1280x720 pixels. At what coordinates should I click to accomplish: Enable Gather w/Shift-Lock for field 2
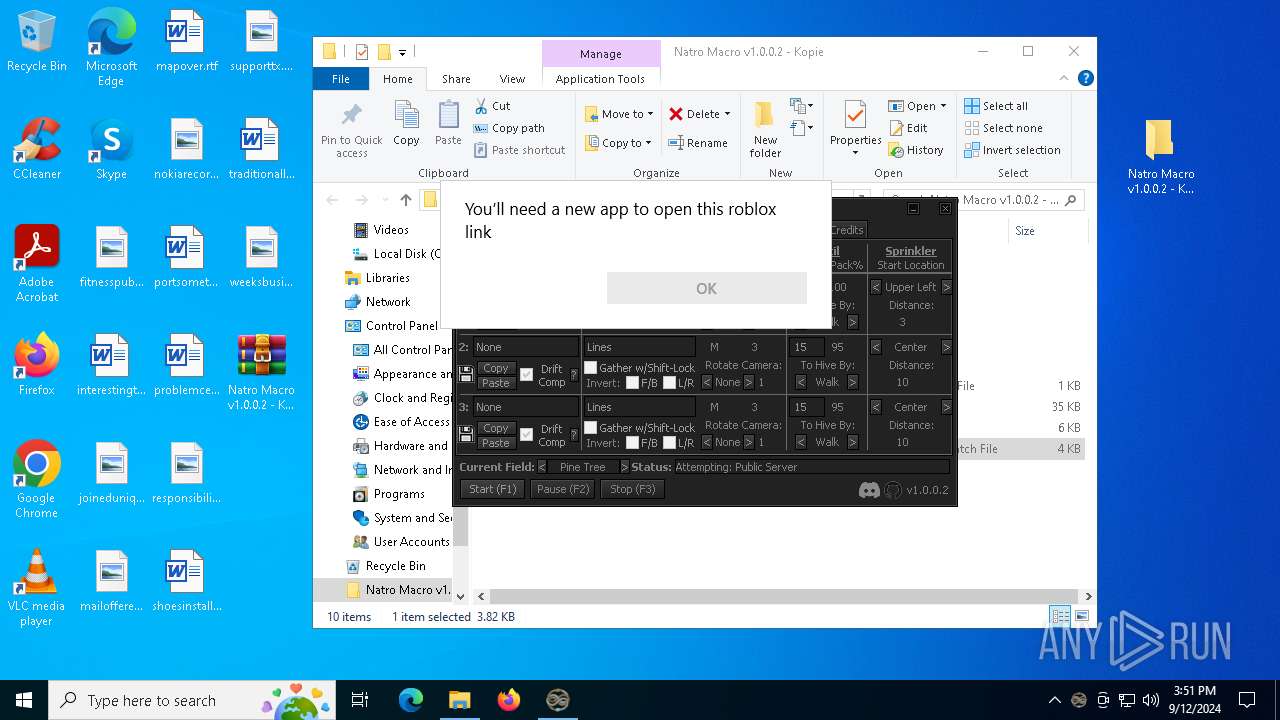pos(591,368)
